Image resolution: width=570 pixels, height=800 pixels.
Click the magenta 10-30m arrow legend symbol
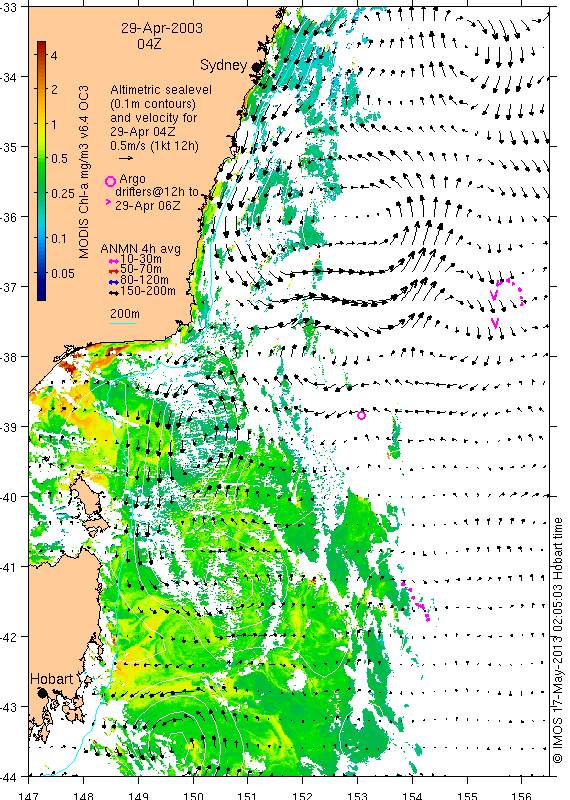pyautogui.click(x=114, y=261)
